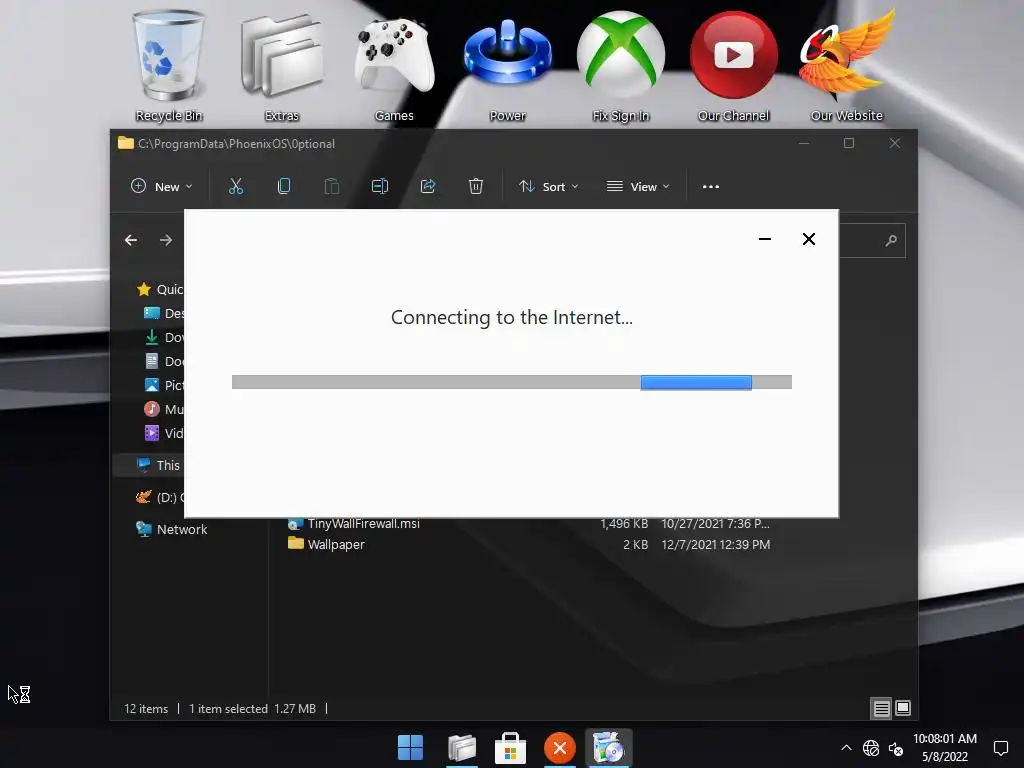Click the Windows Start button

coord(411,748)
